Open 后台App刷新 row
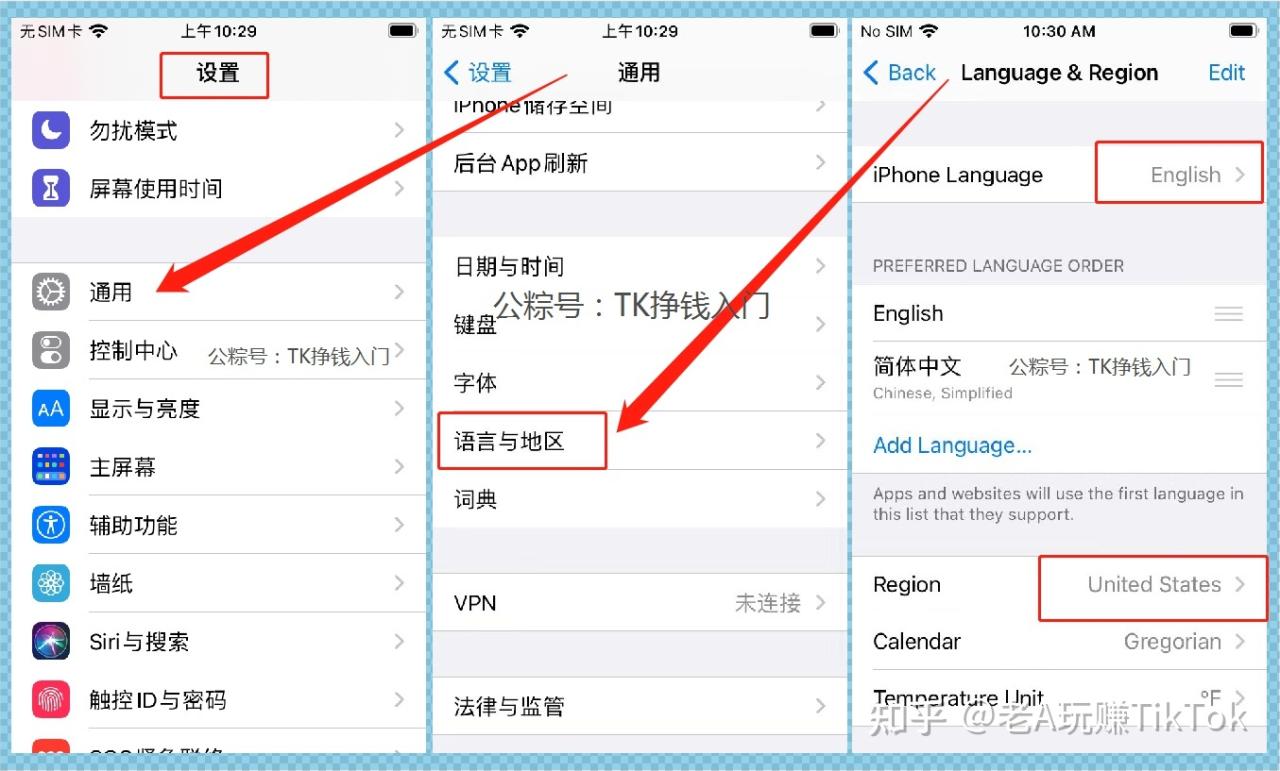Screen dimensions: 1280x771 click(x=640, y=163)
